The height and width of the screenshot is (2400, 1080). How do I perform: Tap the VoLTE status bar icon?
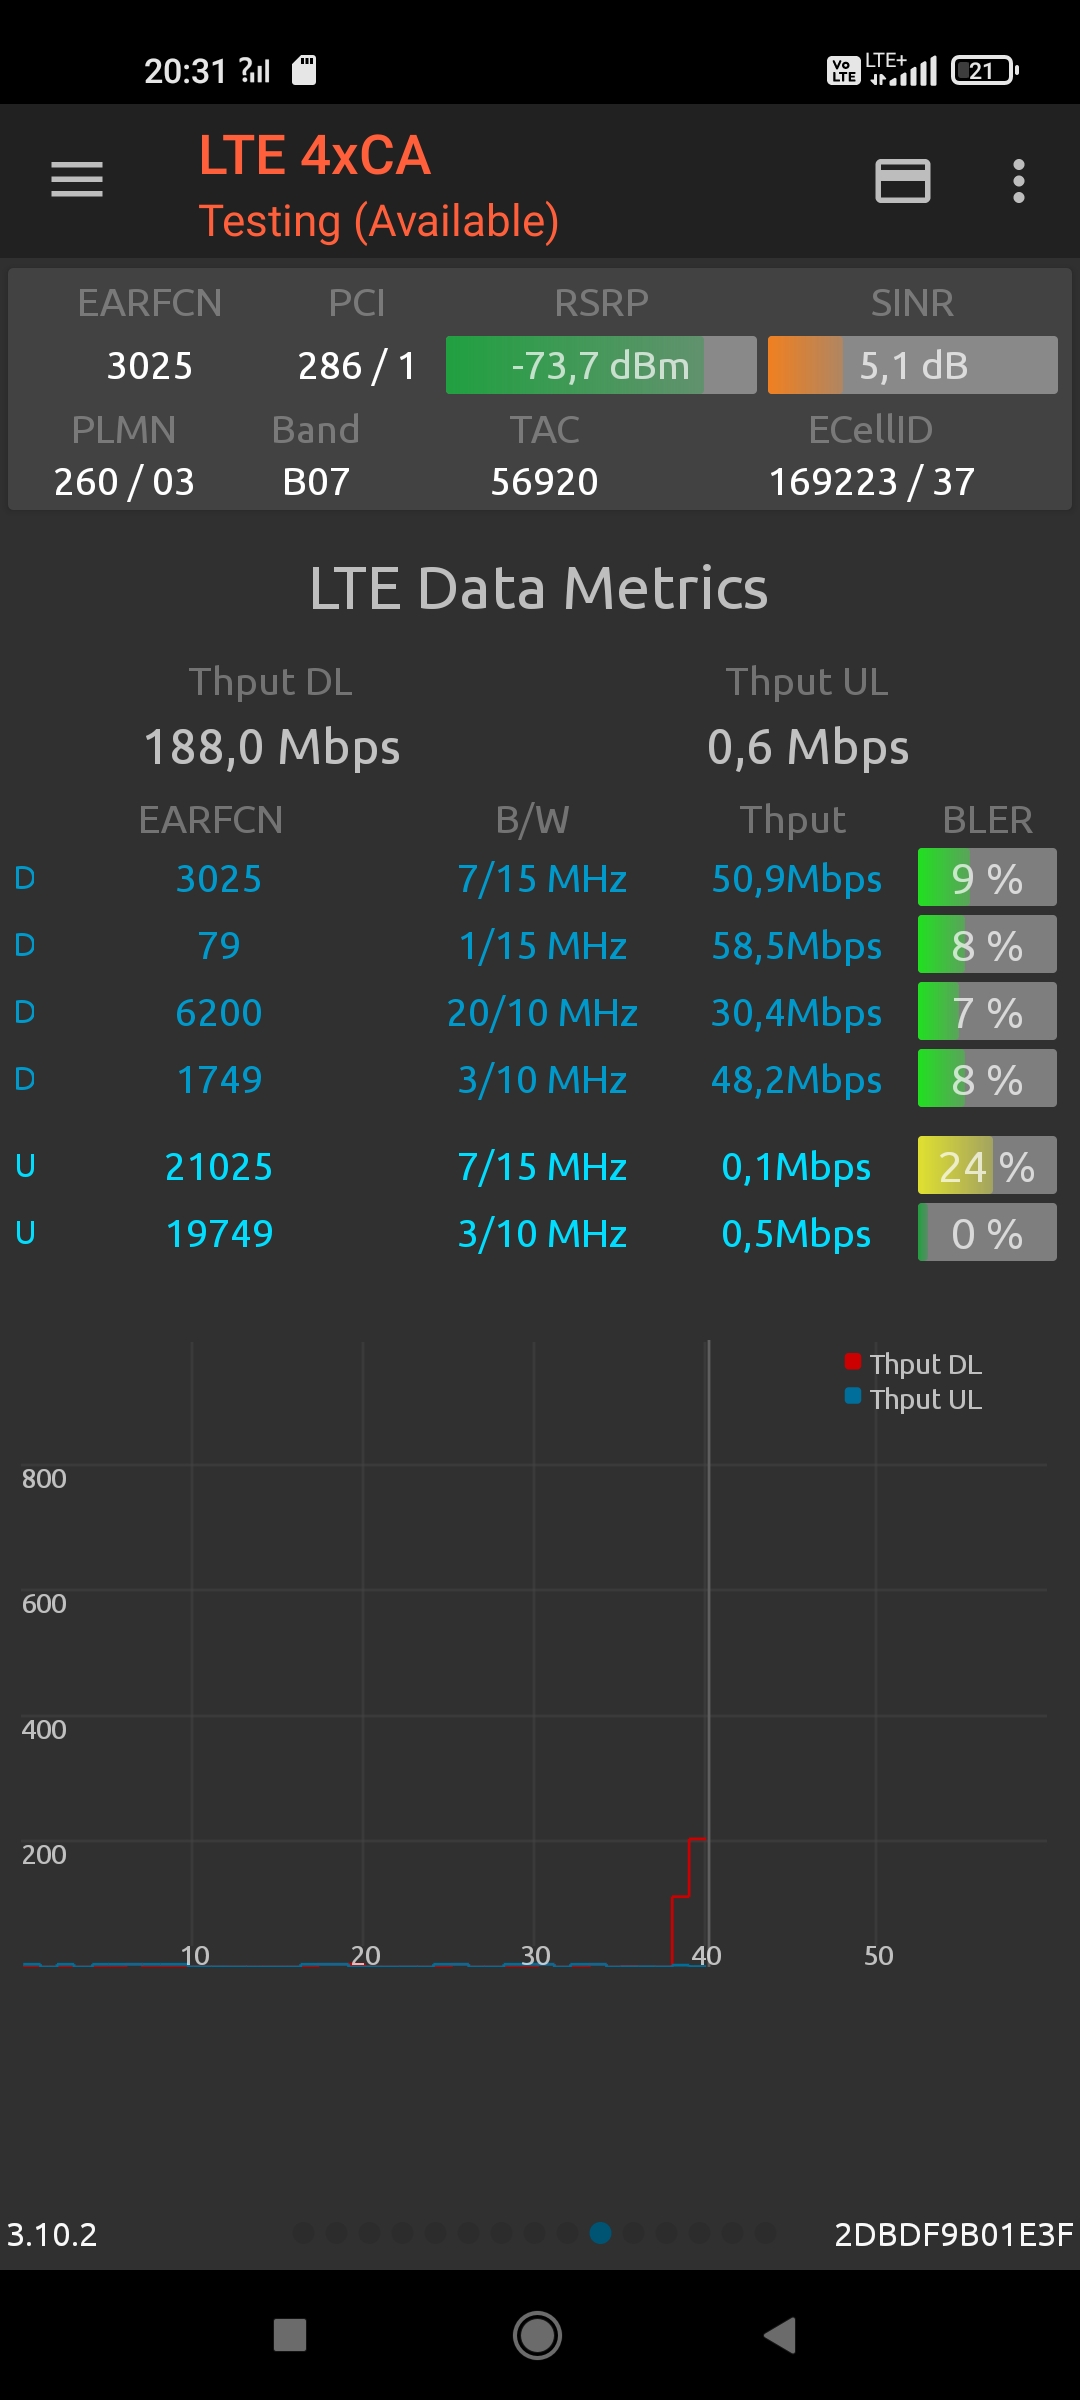tap(843, 71)
